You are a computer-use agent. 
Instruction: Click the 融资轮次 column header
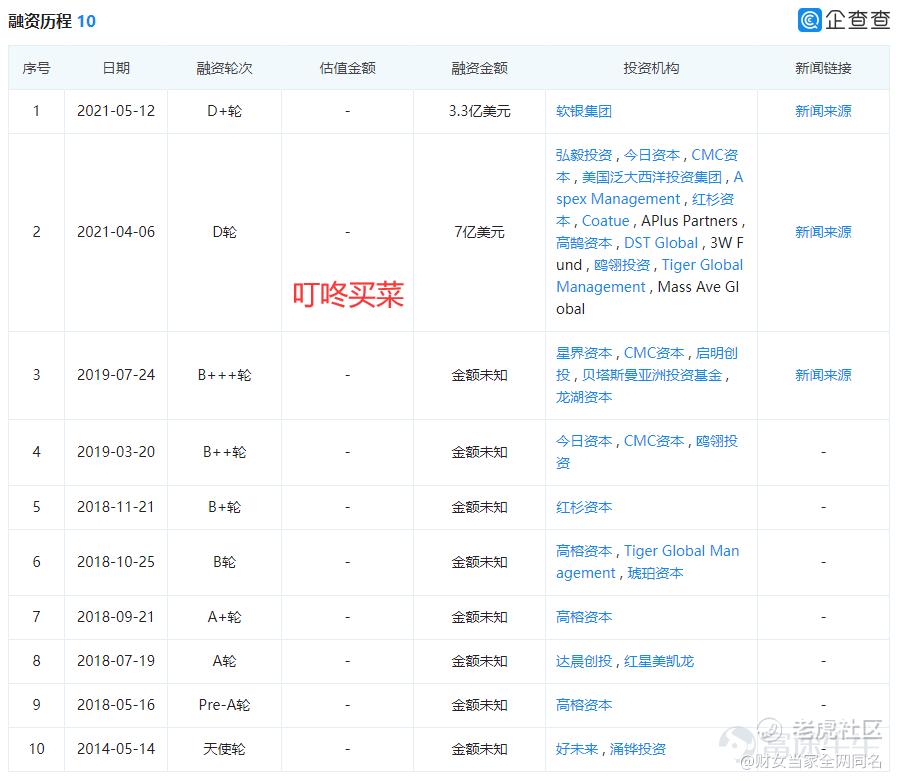click(224, 68)
